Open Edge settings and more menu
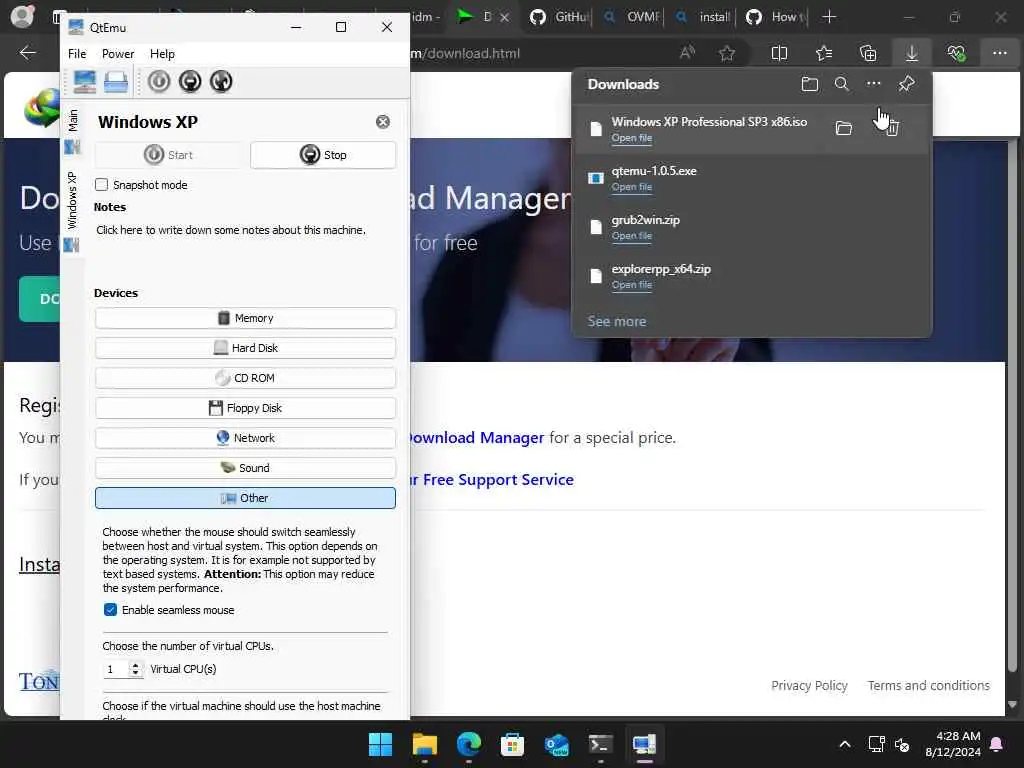1024x768 pixels. click(1000, 53)
